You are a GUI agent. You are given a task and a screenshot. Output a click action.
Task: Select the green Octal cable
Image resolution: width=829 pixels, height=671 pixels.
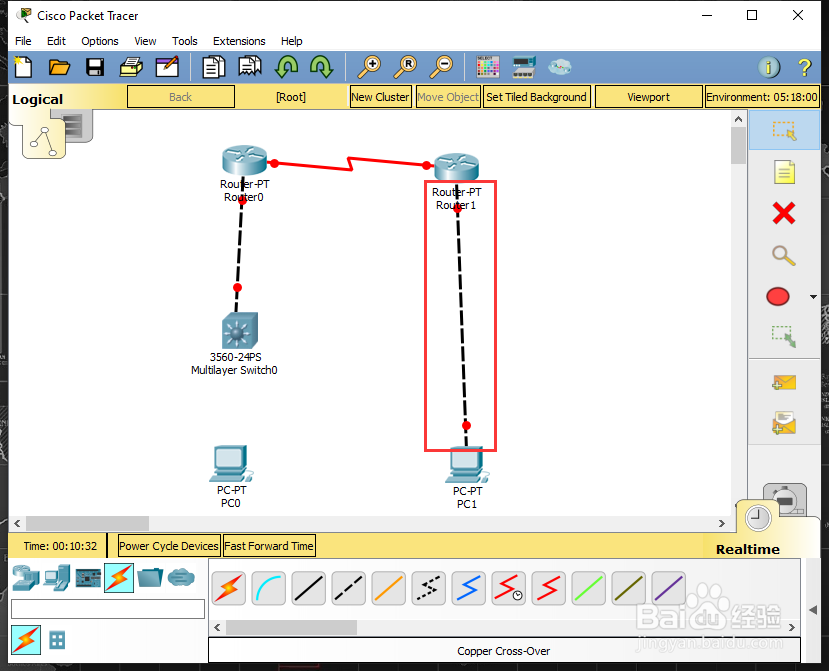[x=588, y=589]
